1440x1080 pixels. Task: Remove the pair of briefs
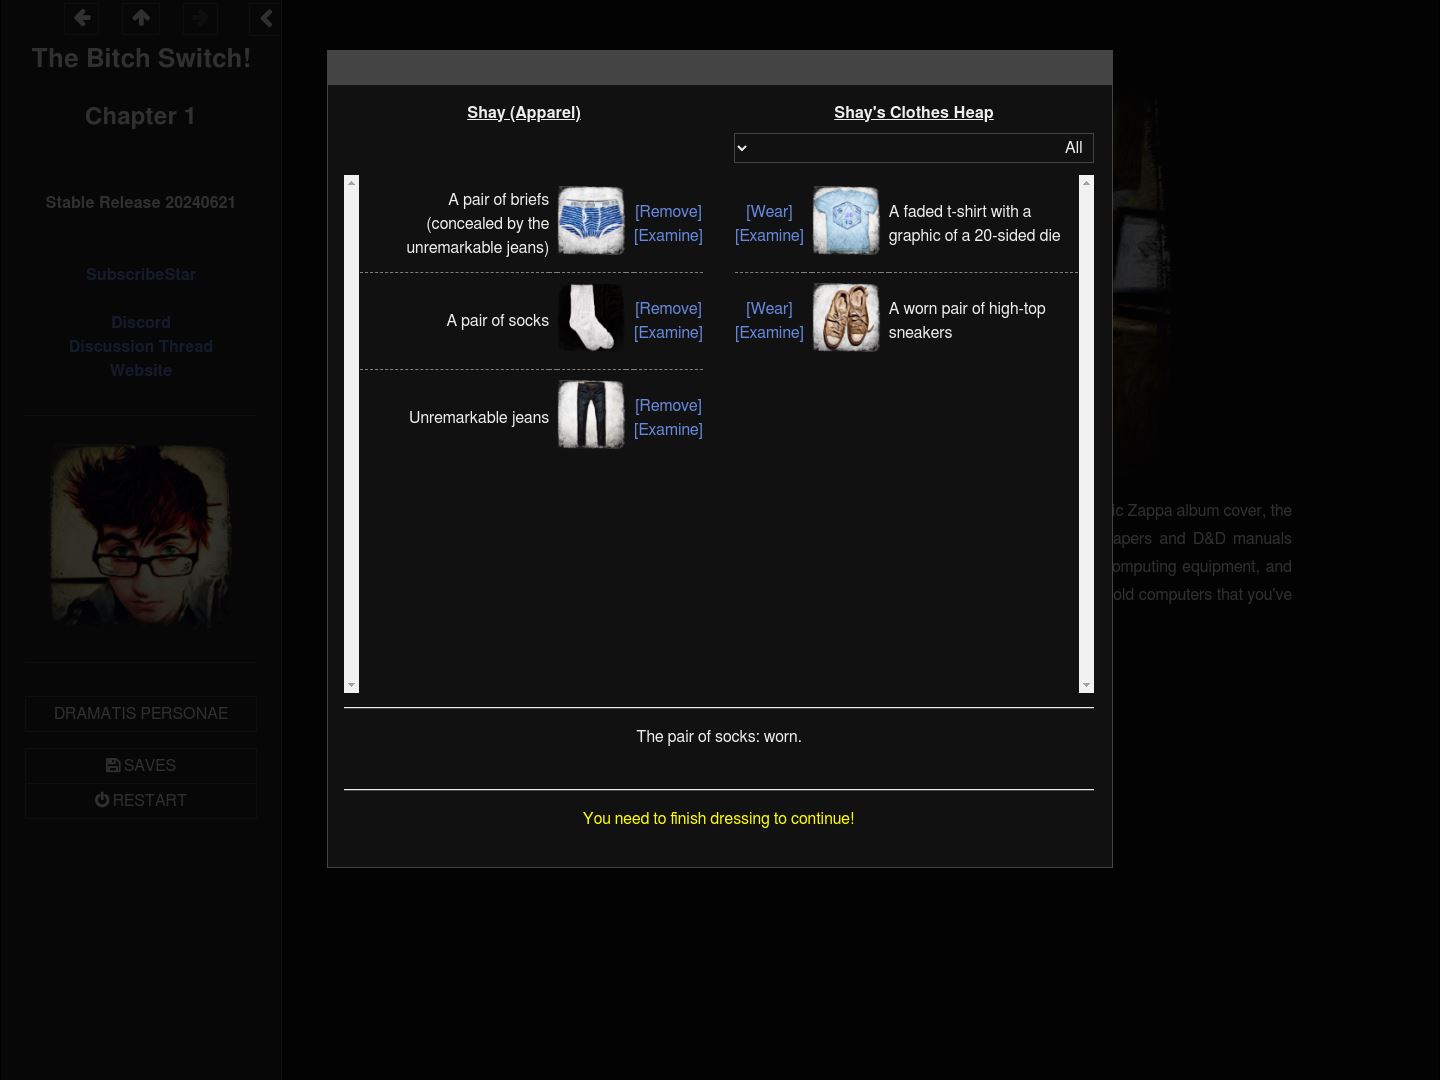click(x=668, y=212)
